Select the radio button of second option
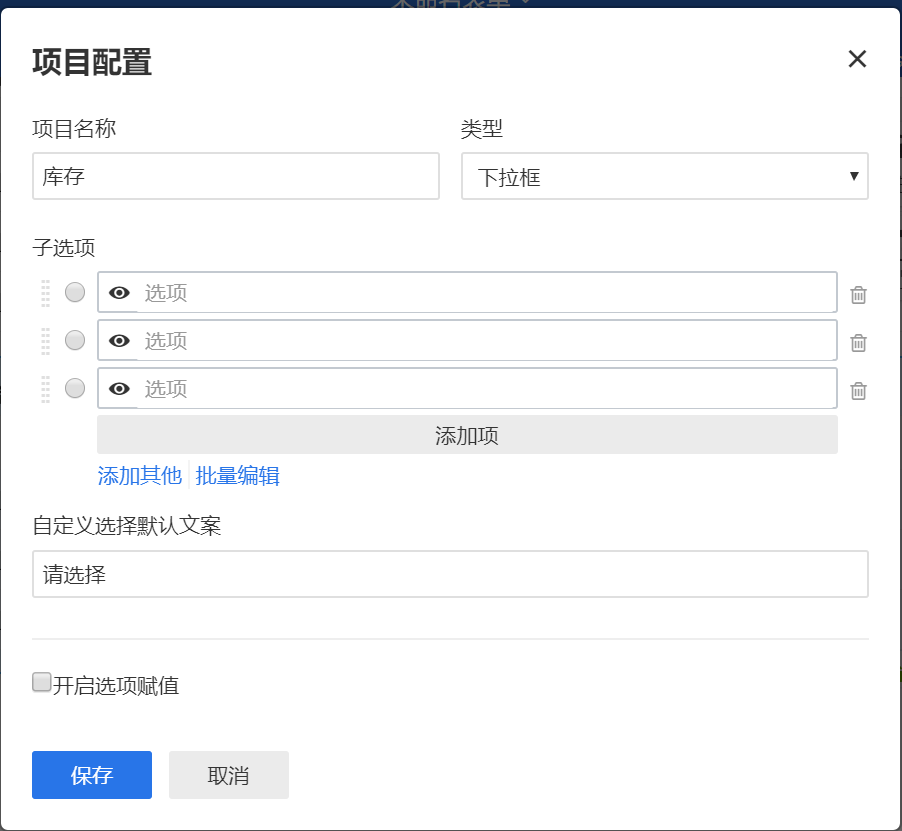This screenshot has width=902, height=831. coord(75,340)
